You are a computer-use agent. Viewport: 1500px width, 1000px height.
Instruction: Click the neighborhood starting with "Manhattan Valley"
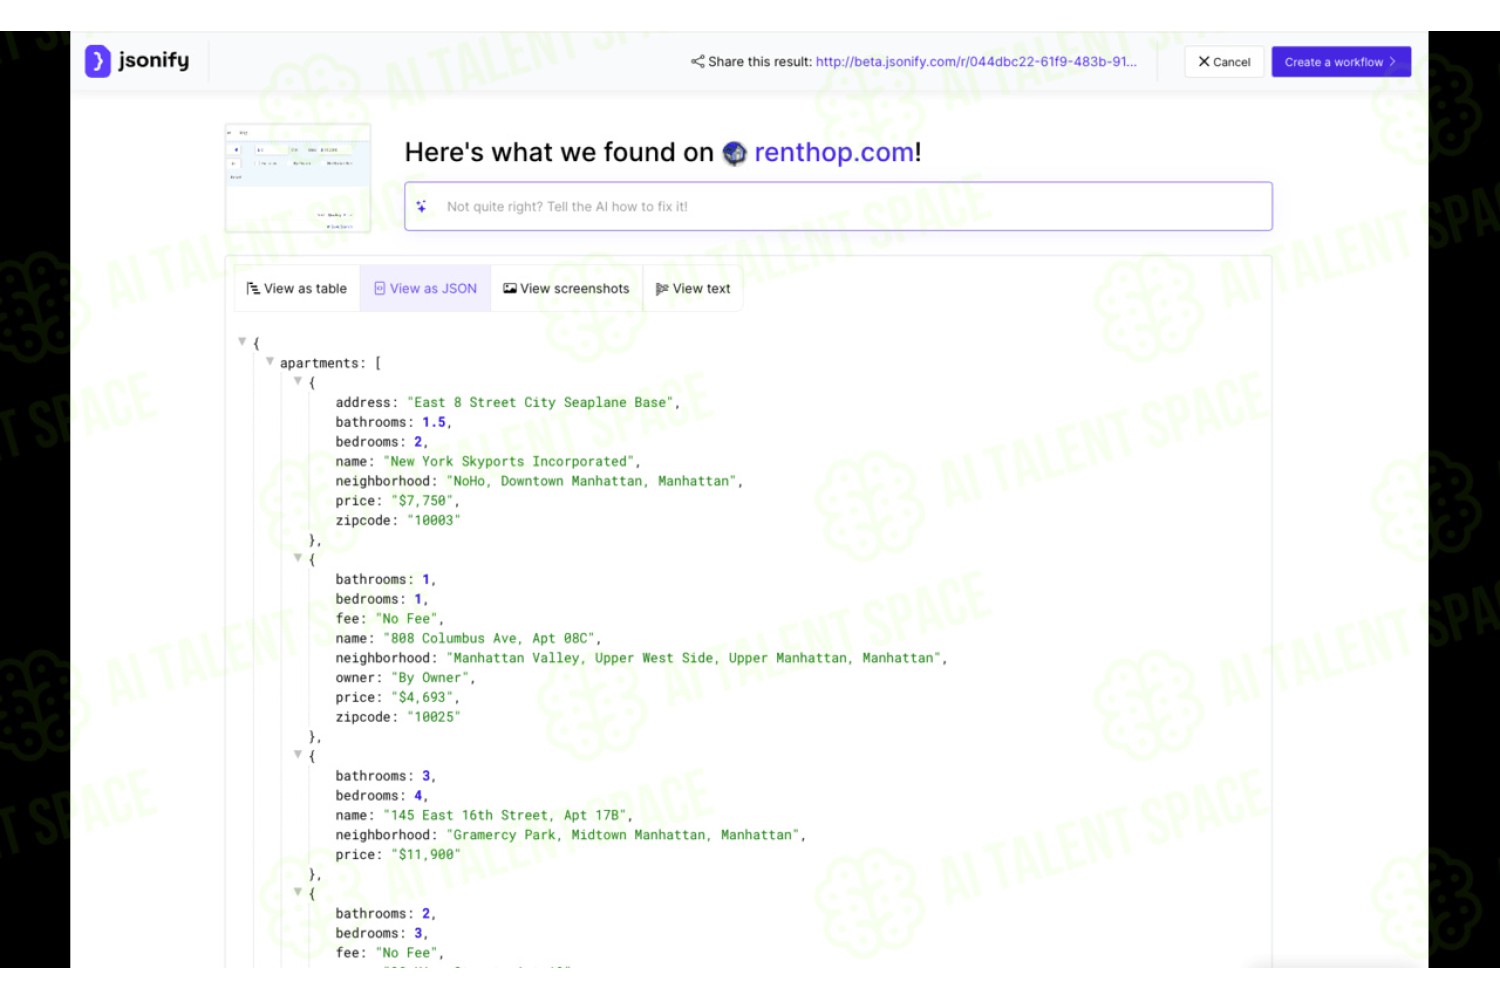point(694,658)
